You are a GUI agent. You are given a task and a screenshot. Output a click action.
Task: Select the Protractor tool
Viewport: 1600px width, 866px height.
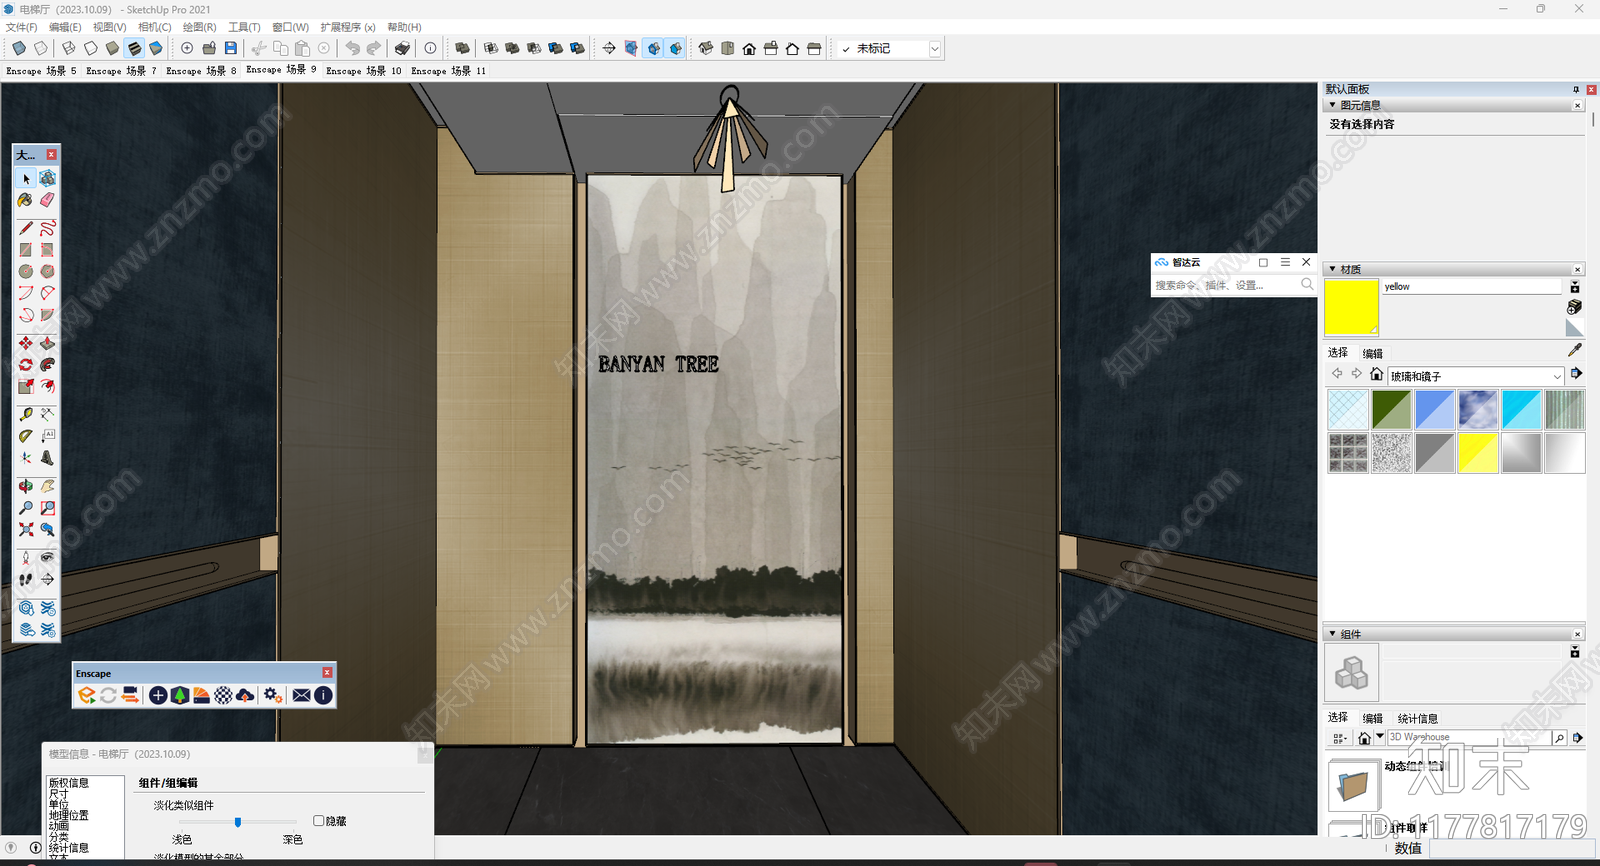tap(26, 435)
